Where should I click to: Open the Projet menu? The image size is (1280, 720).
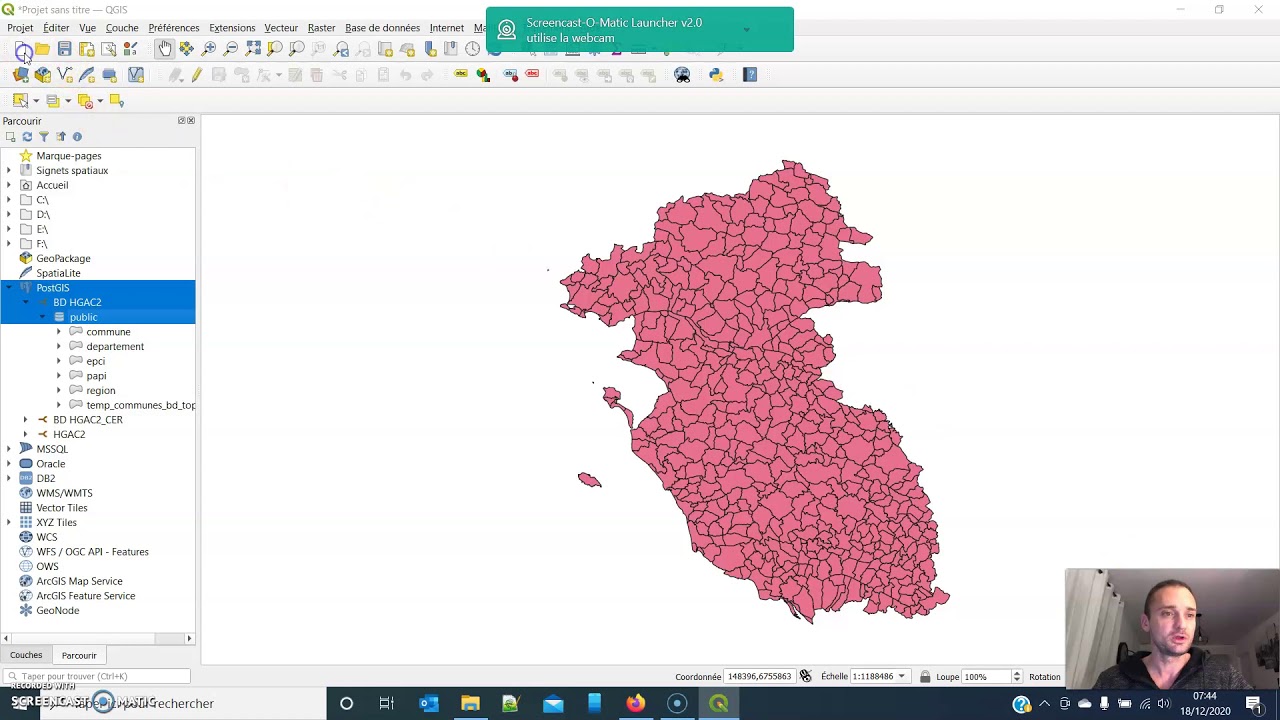[20, 28]
